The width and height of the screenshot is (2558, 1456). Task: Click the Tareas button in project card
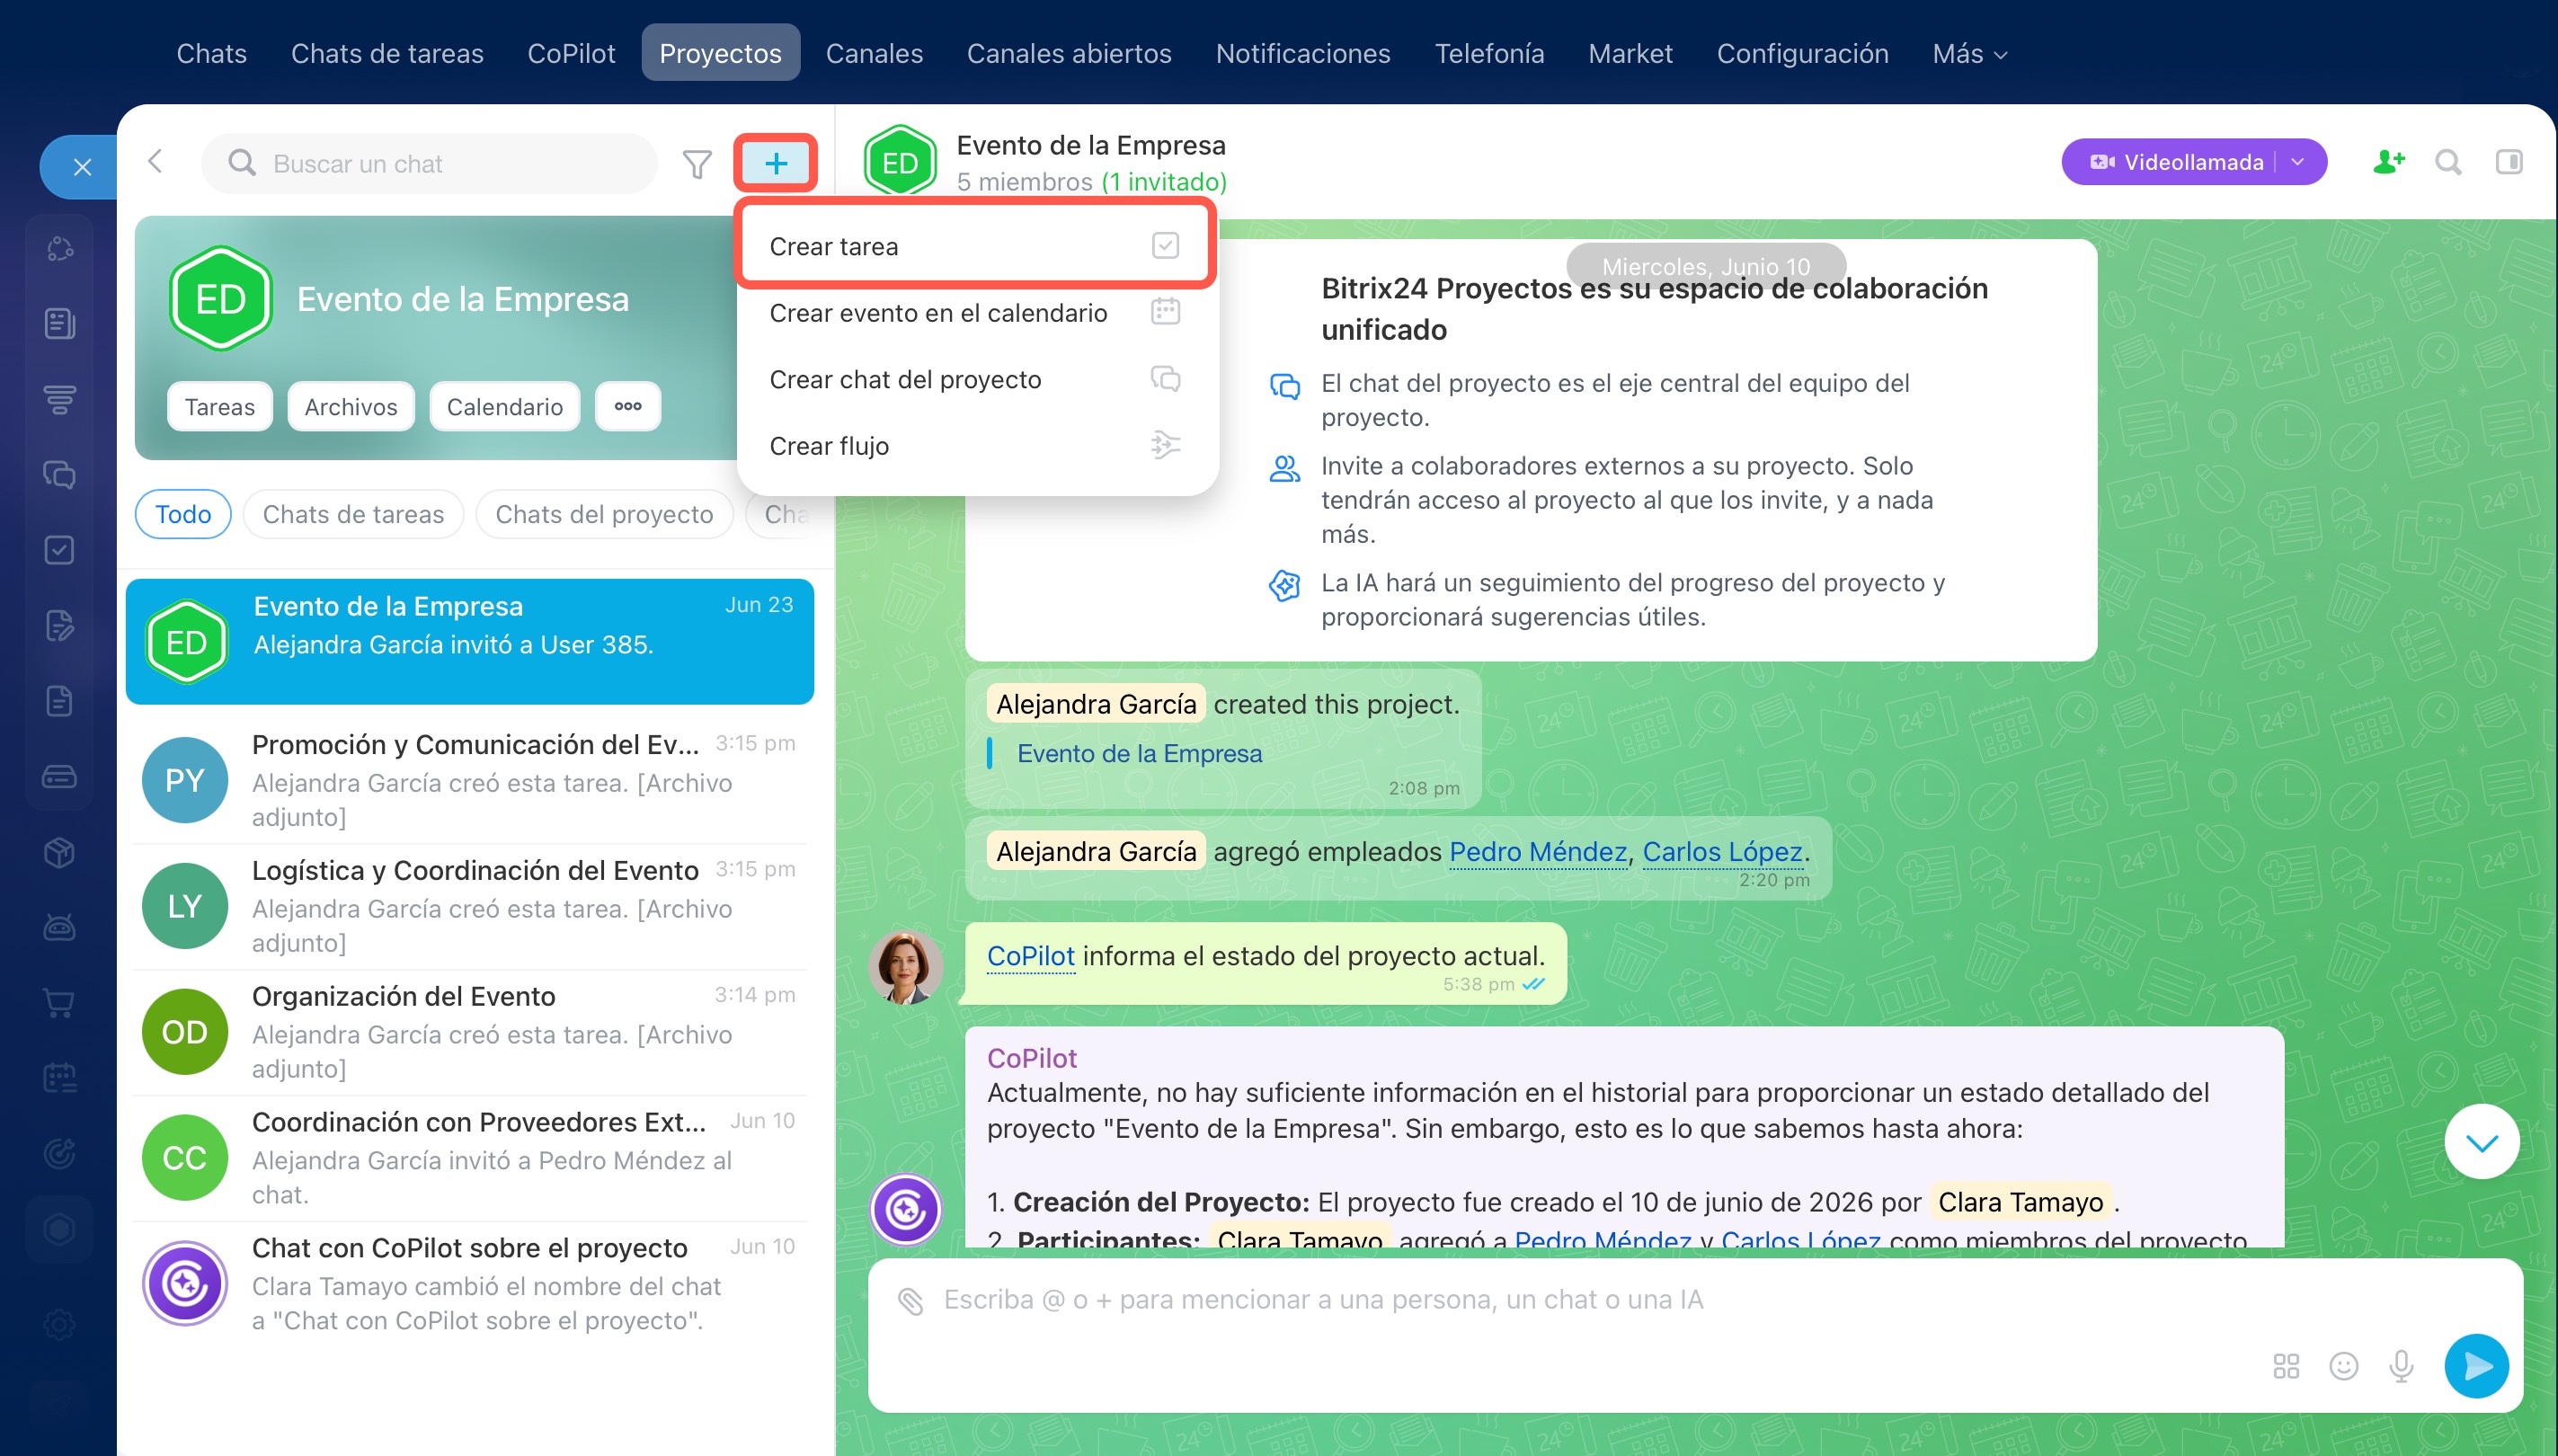coord(220,406)
